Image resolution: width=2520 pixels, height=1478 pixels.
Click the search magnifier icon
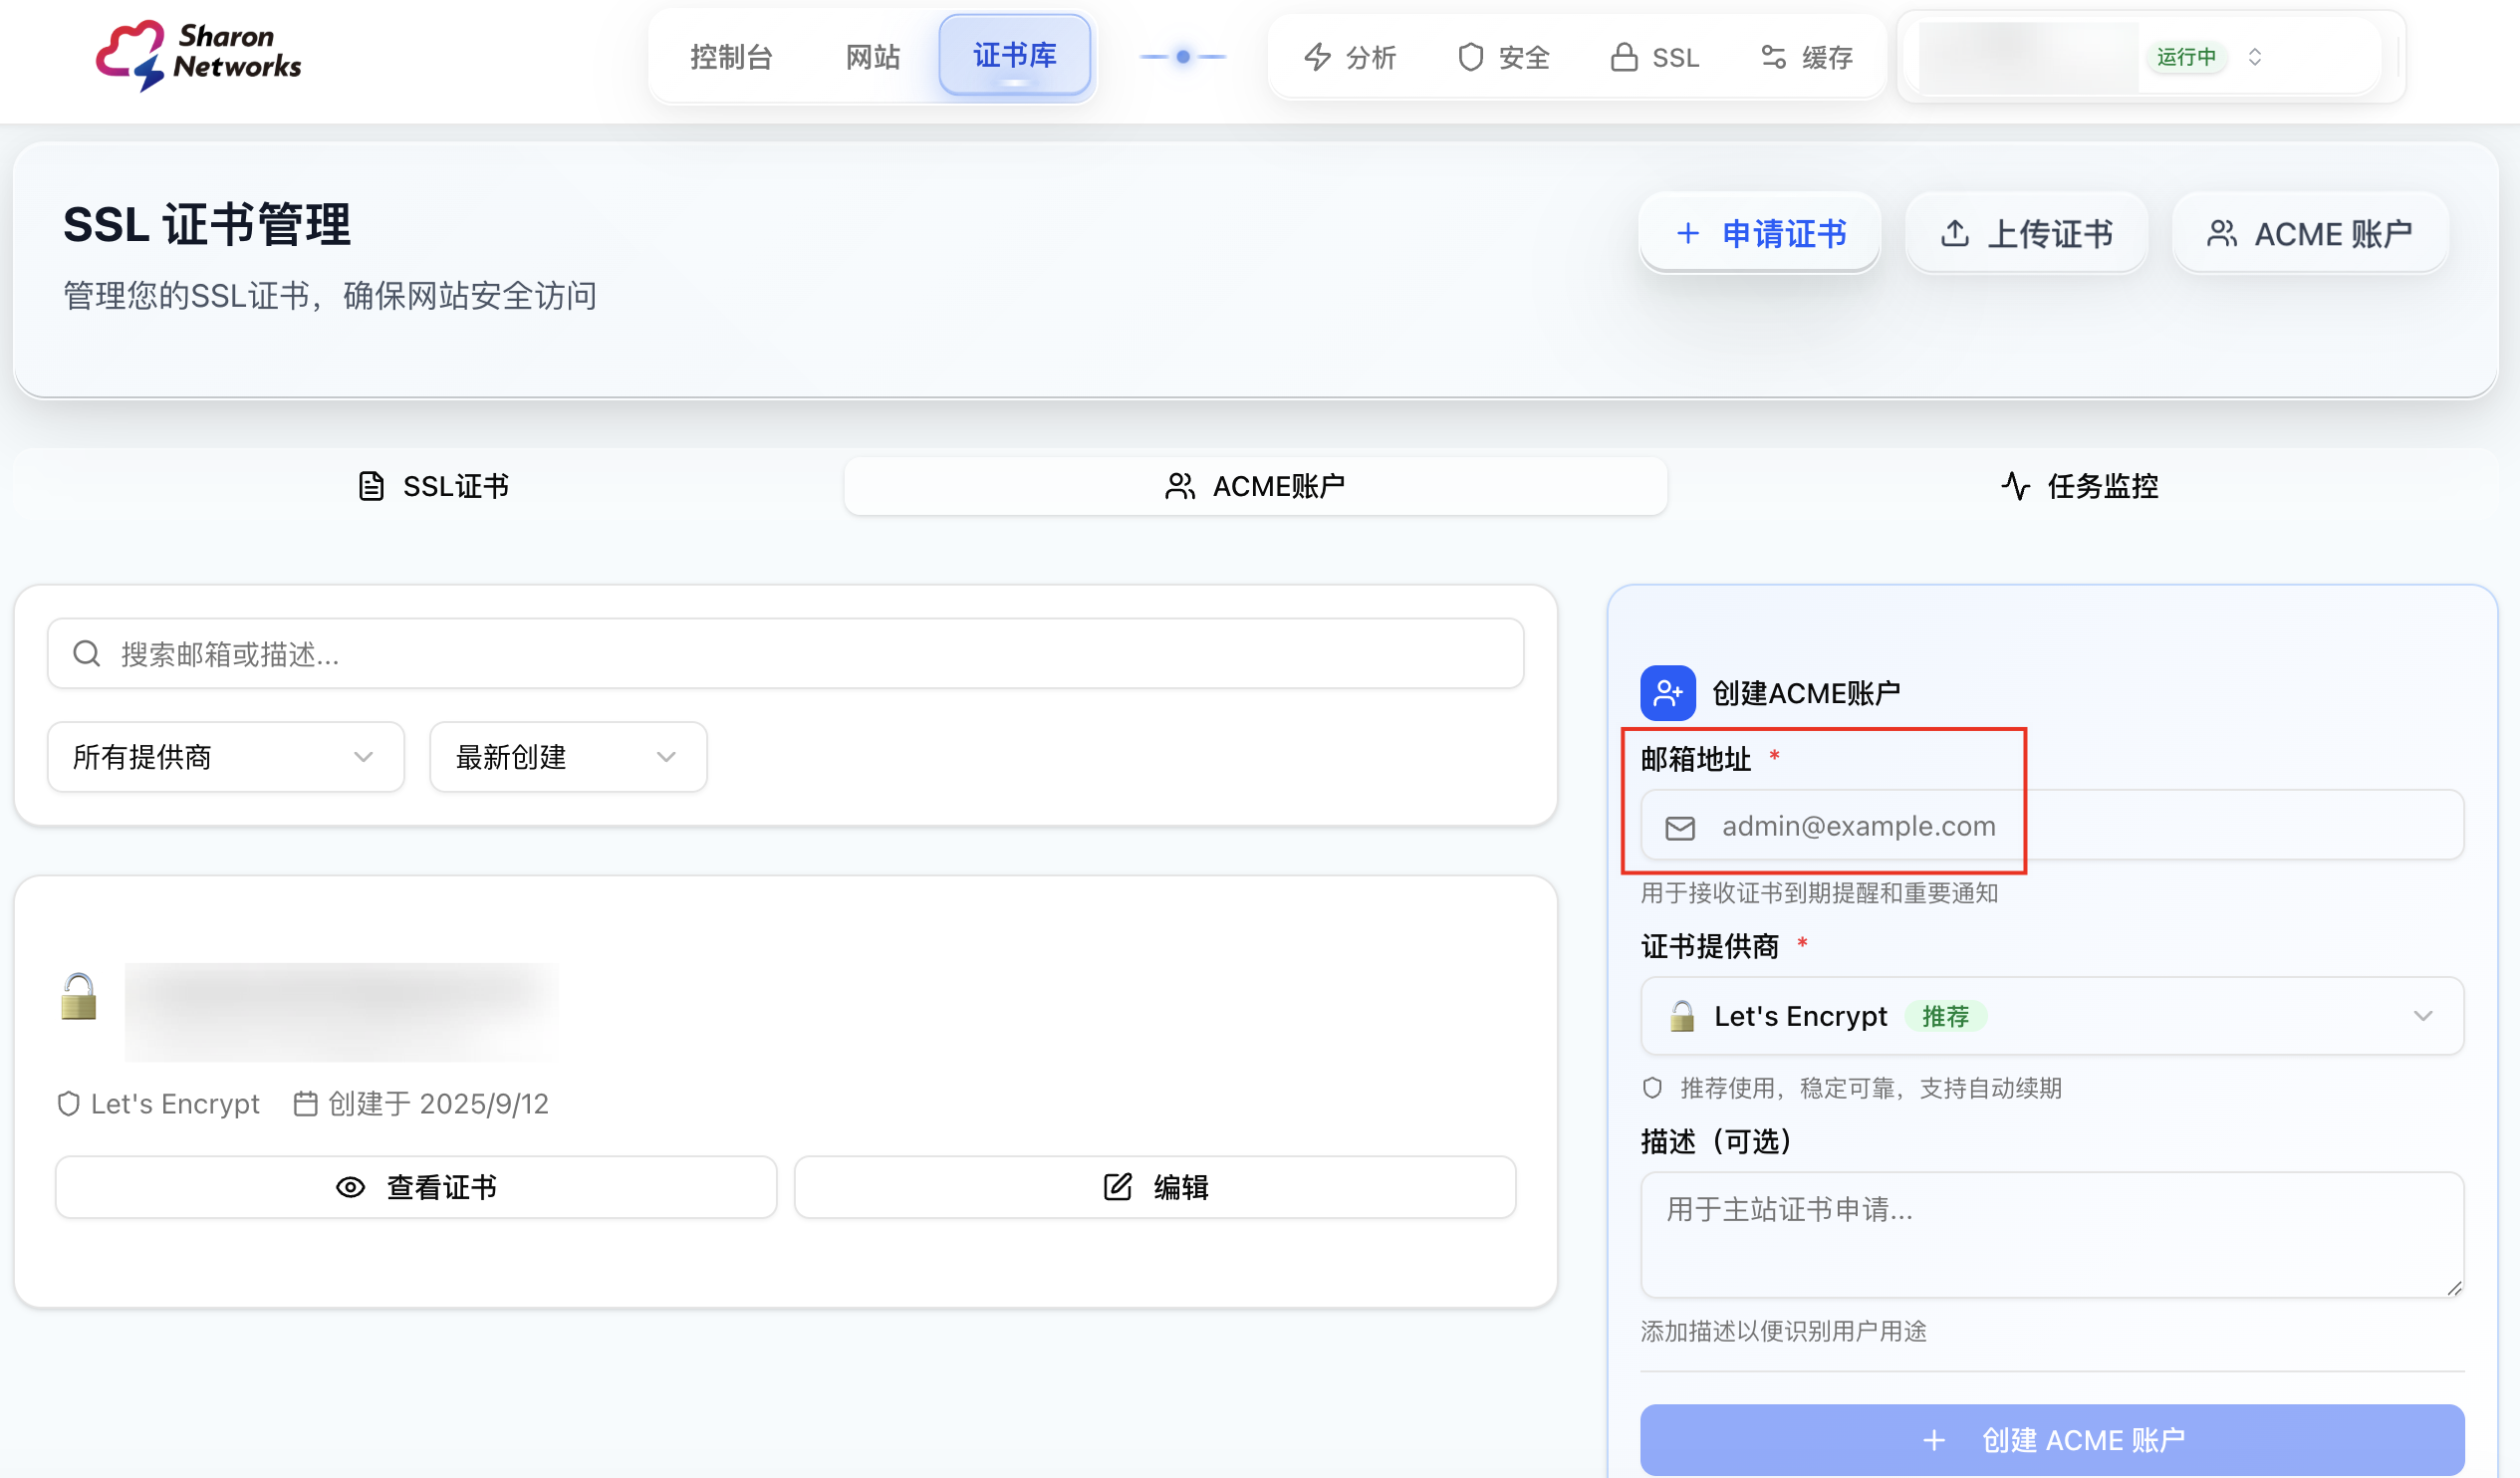[x=87, y=653]
